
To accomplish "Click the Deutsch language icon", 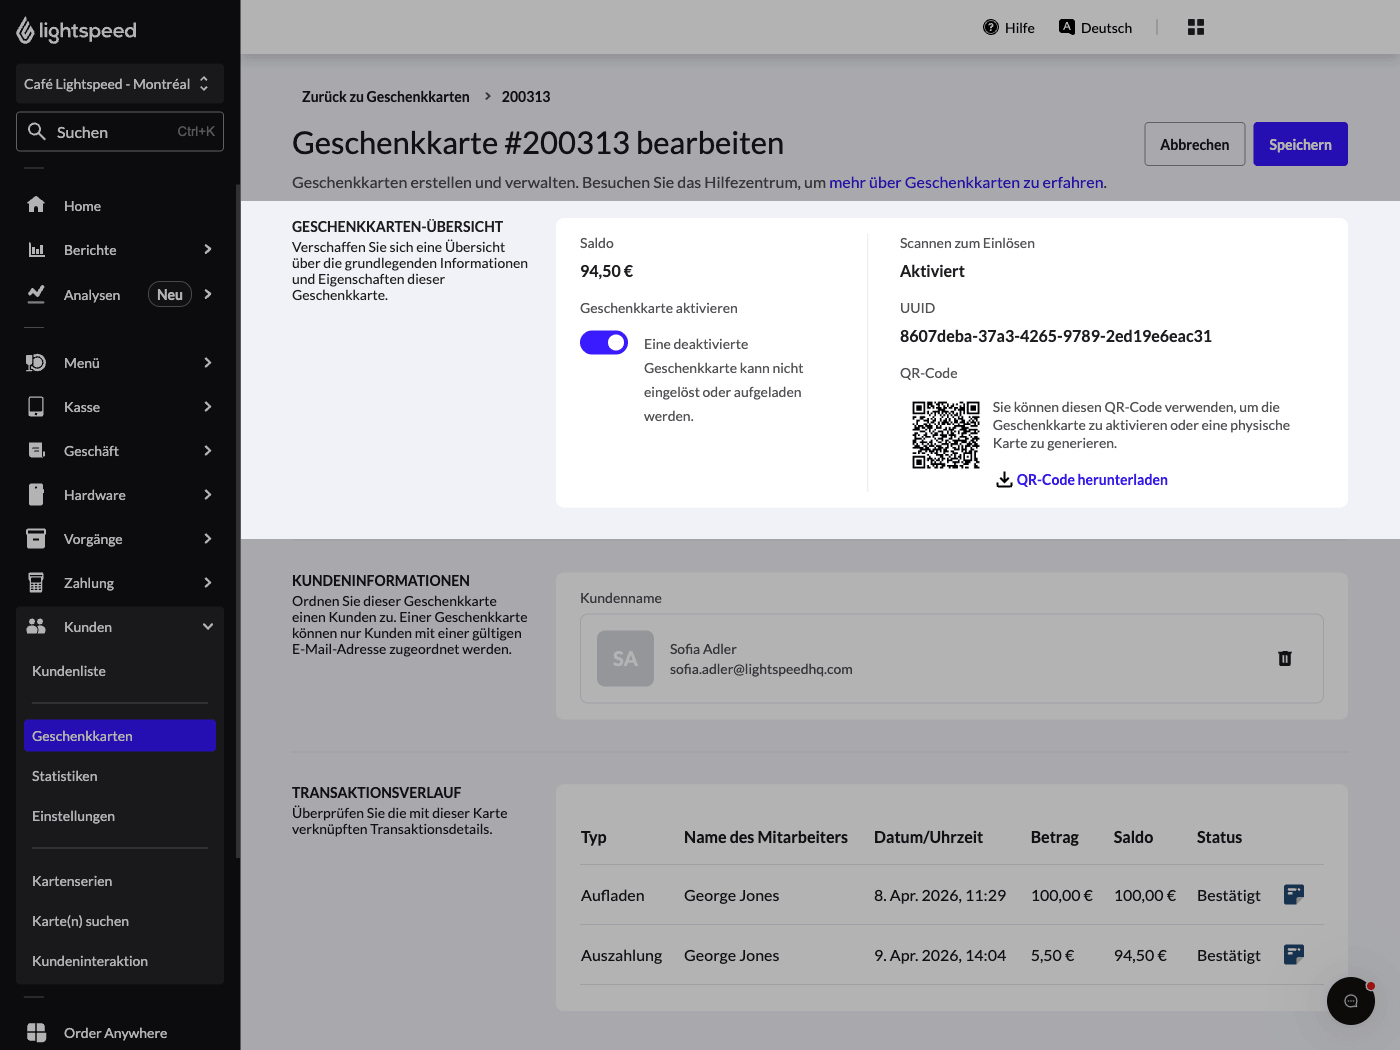I will 1067,27.
